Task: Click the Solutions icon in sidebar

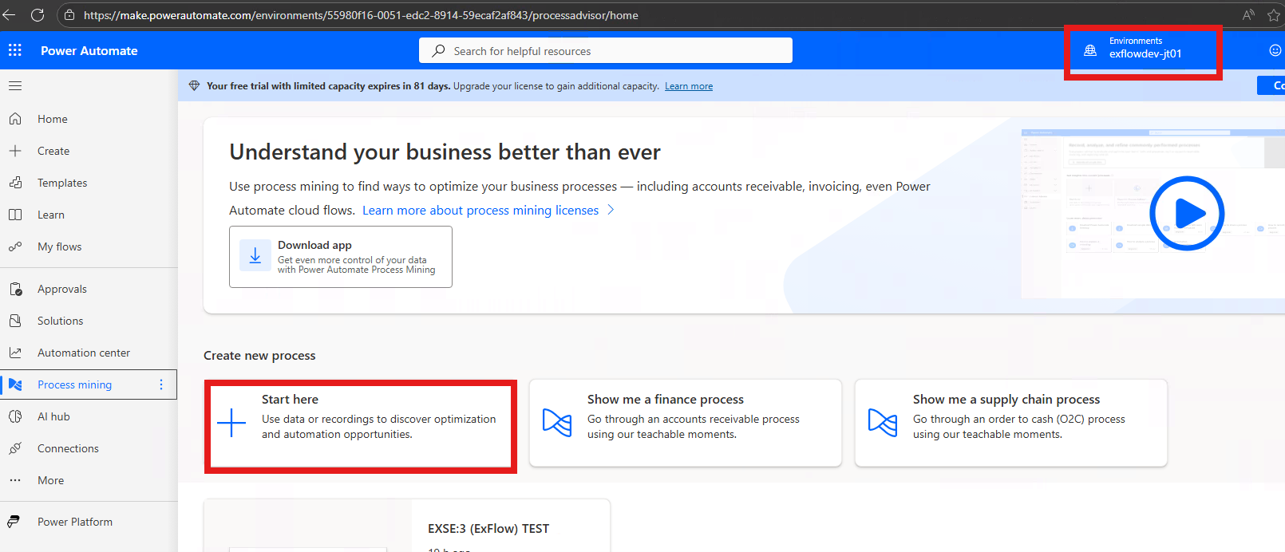Action: 15,321
